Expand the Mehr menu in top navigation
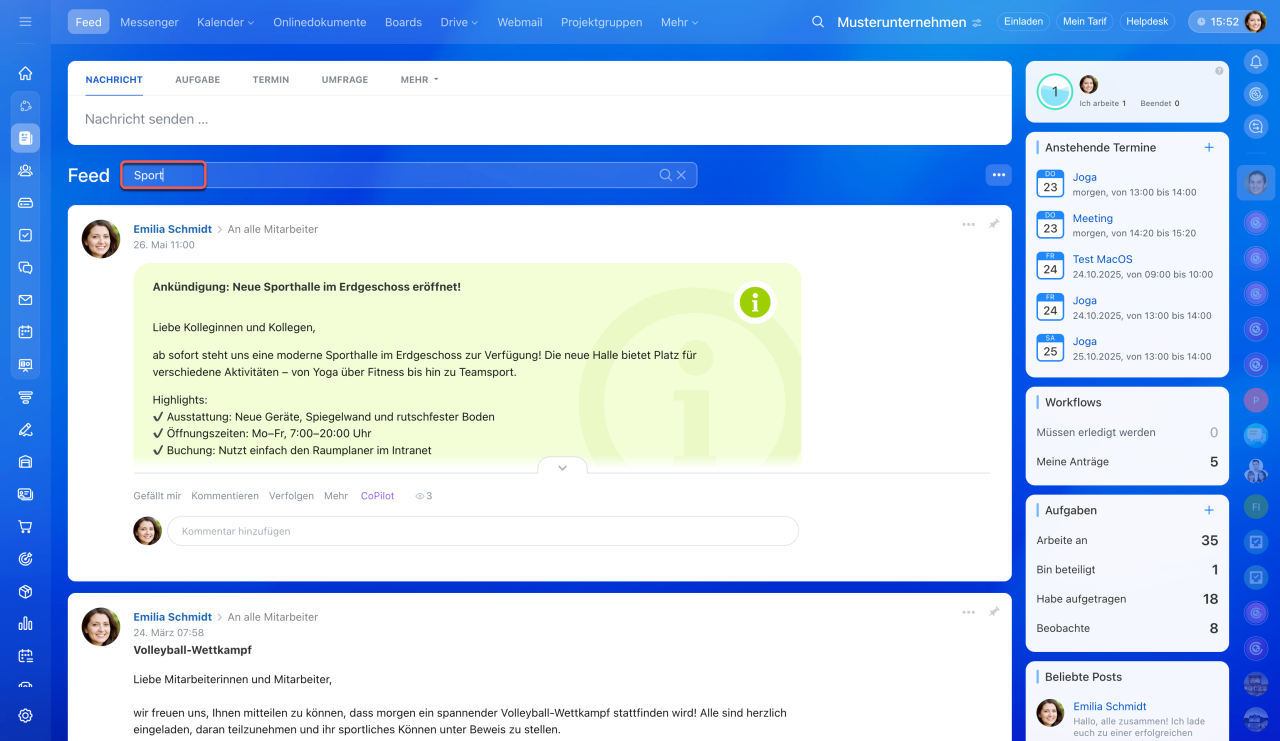The image size is (1280, 741). (680, 22)
